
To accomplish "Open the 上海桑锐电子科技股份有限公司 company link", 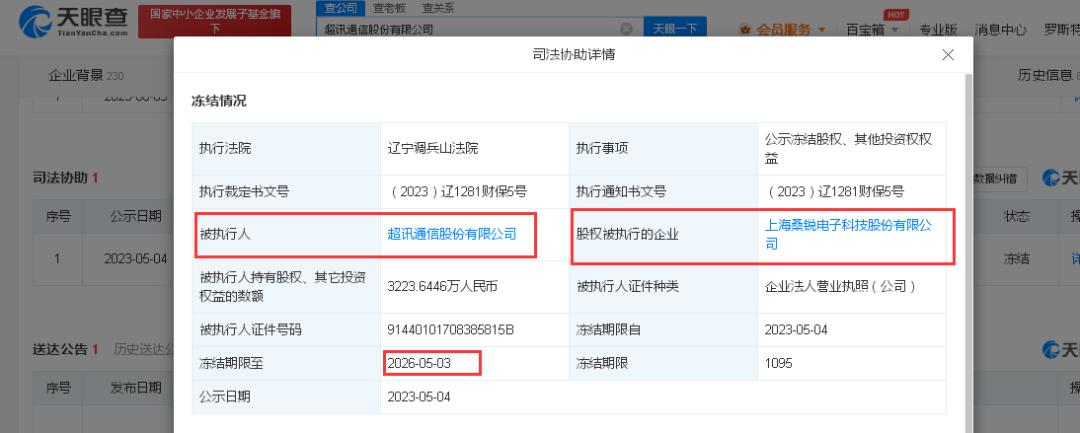I will (849, 234).
